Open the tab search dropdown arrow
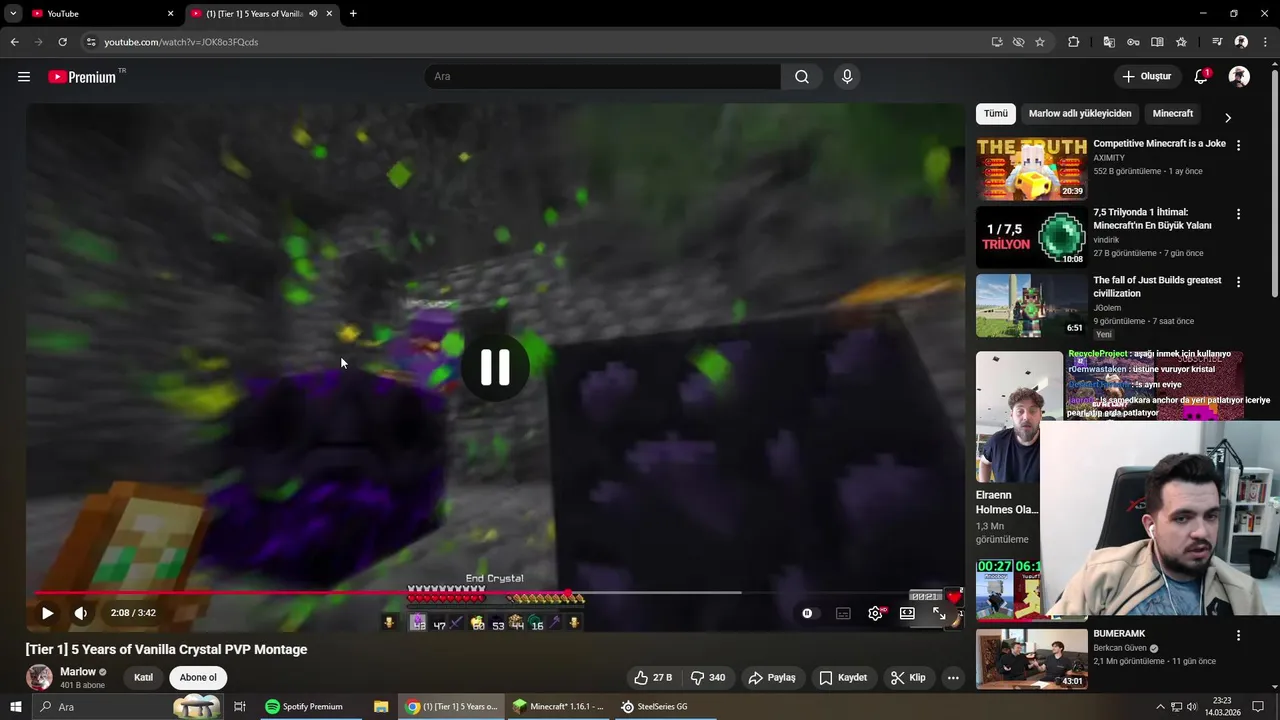Viewport: 1280px width, 720px height. pos(13,14)
